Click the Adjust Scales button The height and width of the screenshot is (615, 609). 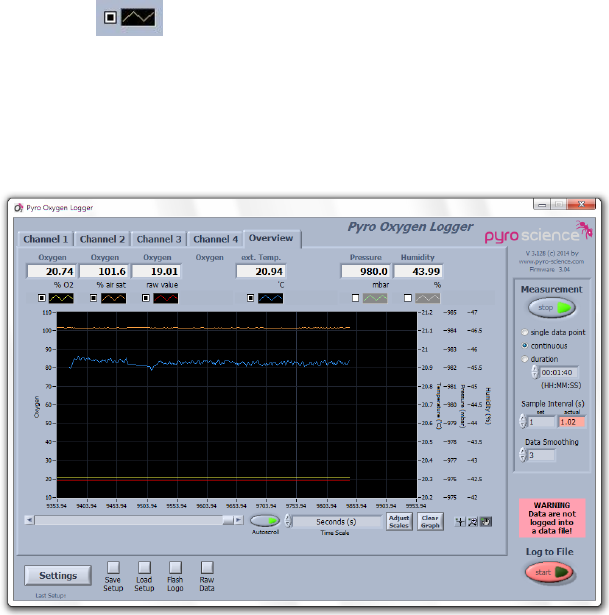[399, 522]
